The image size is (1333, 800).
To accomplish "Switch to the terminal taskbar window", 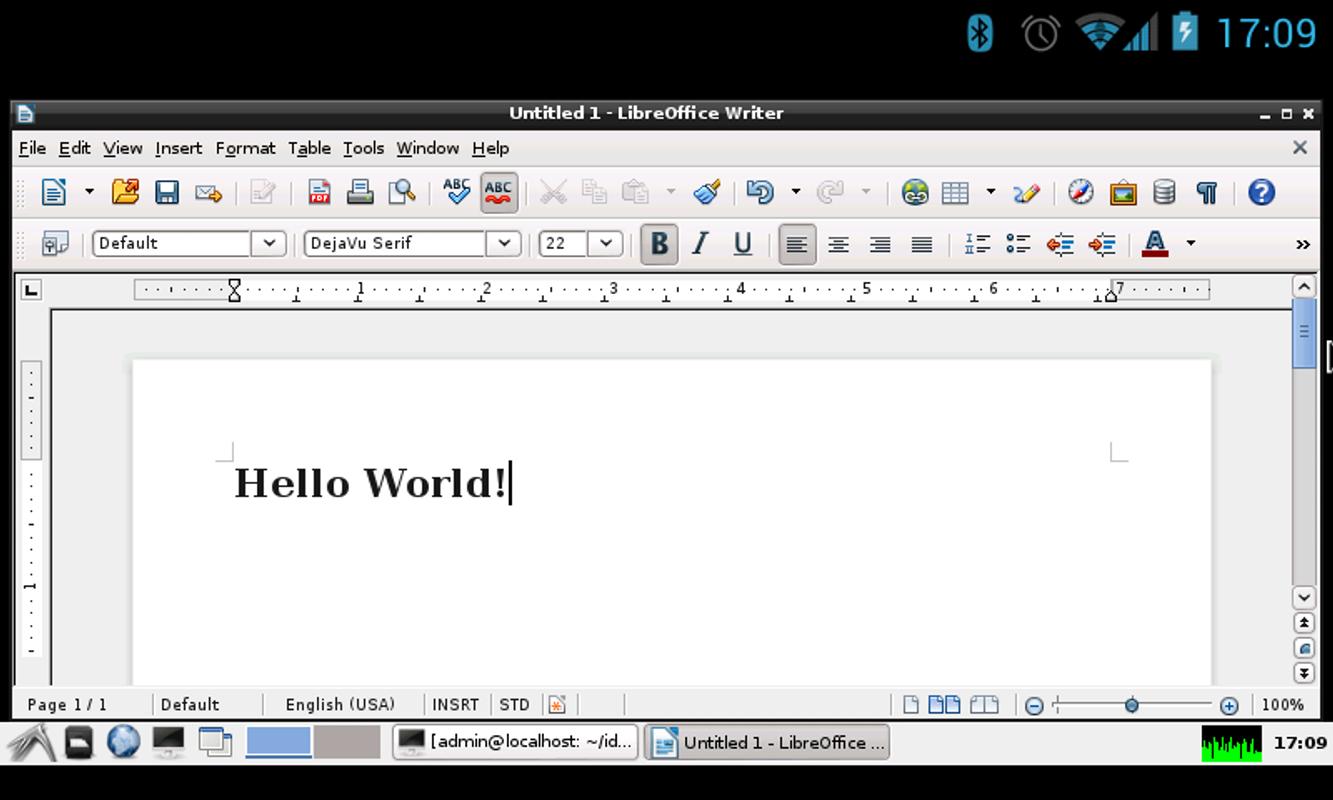I will 515,742.
